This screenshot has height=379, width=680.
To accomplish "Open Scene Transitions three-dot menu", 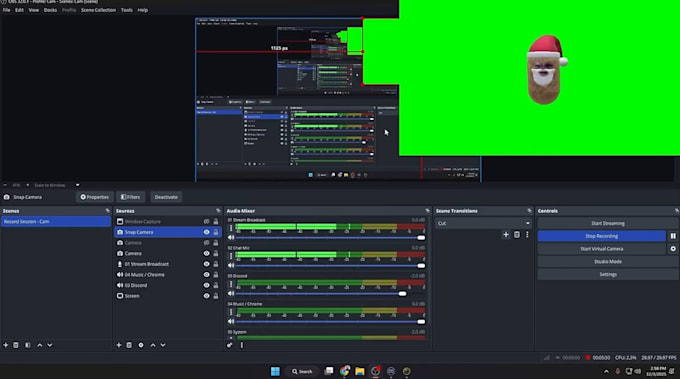I will click(527, 235).
